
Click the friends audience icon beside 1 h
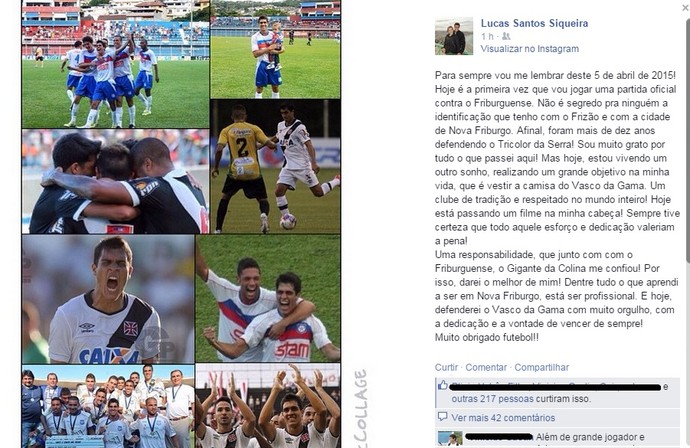pos(506,37)
